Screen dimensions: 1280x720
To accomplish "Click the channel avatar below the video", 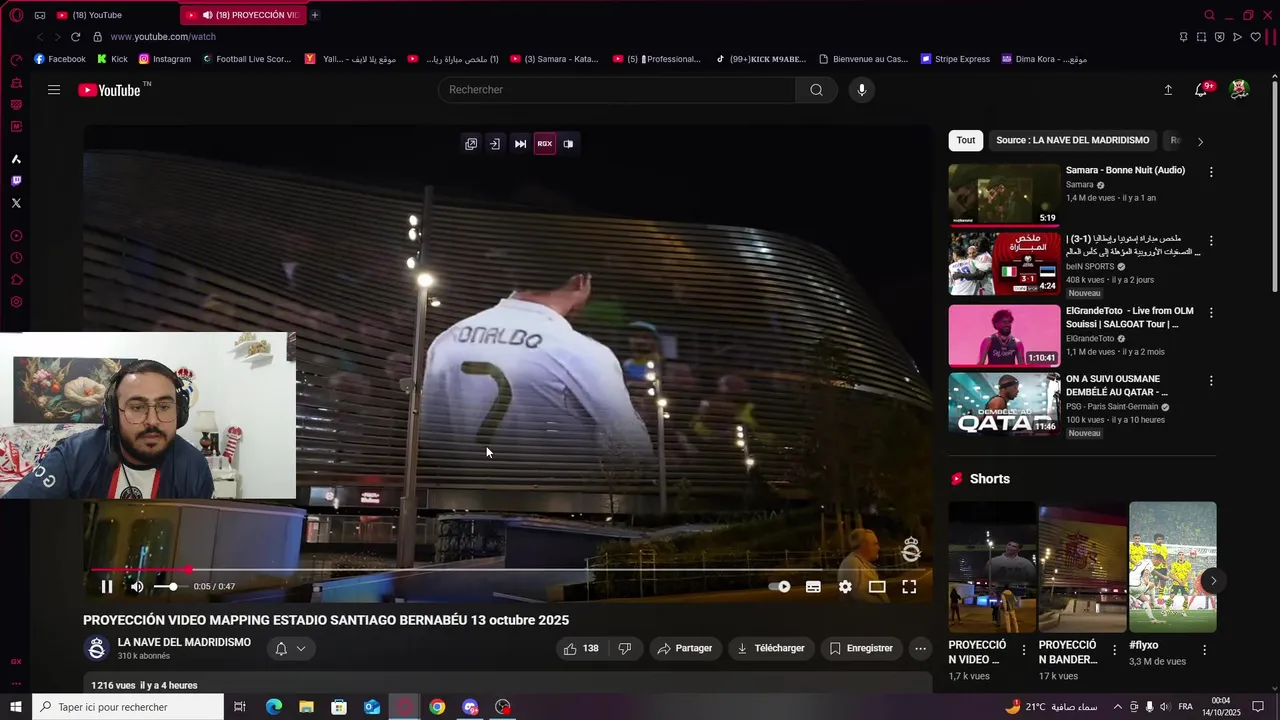I will pyautogui.click(x=97, y=649).
